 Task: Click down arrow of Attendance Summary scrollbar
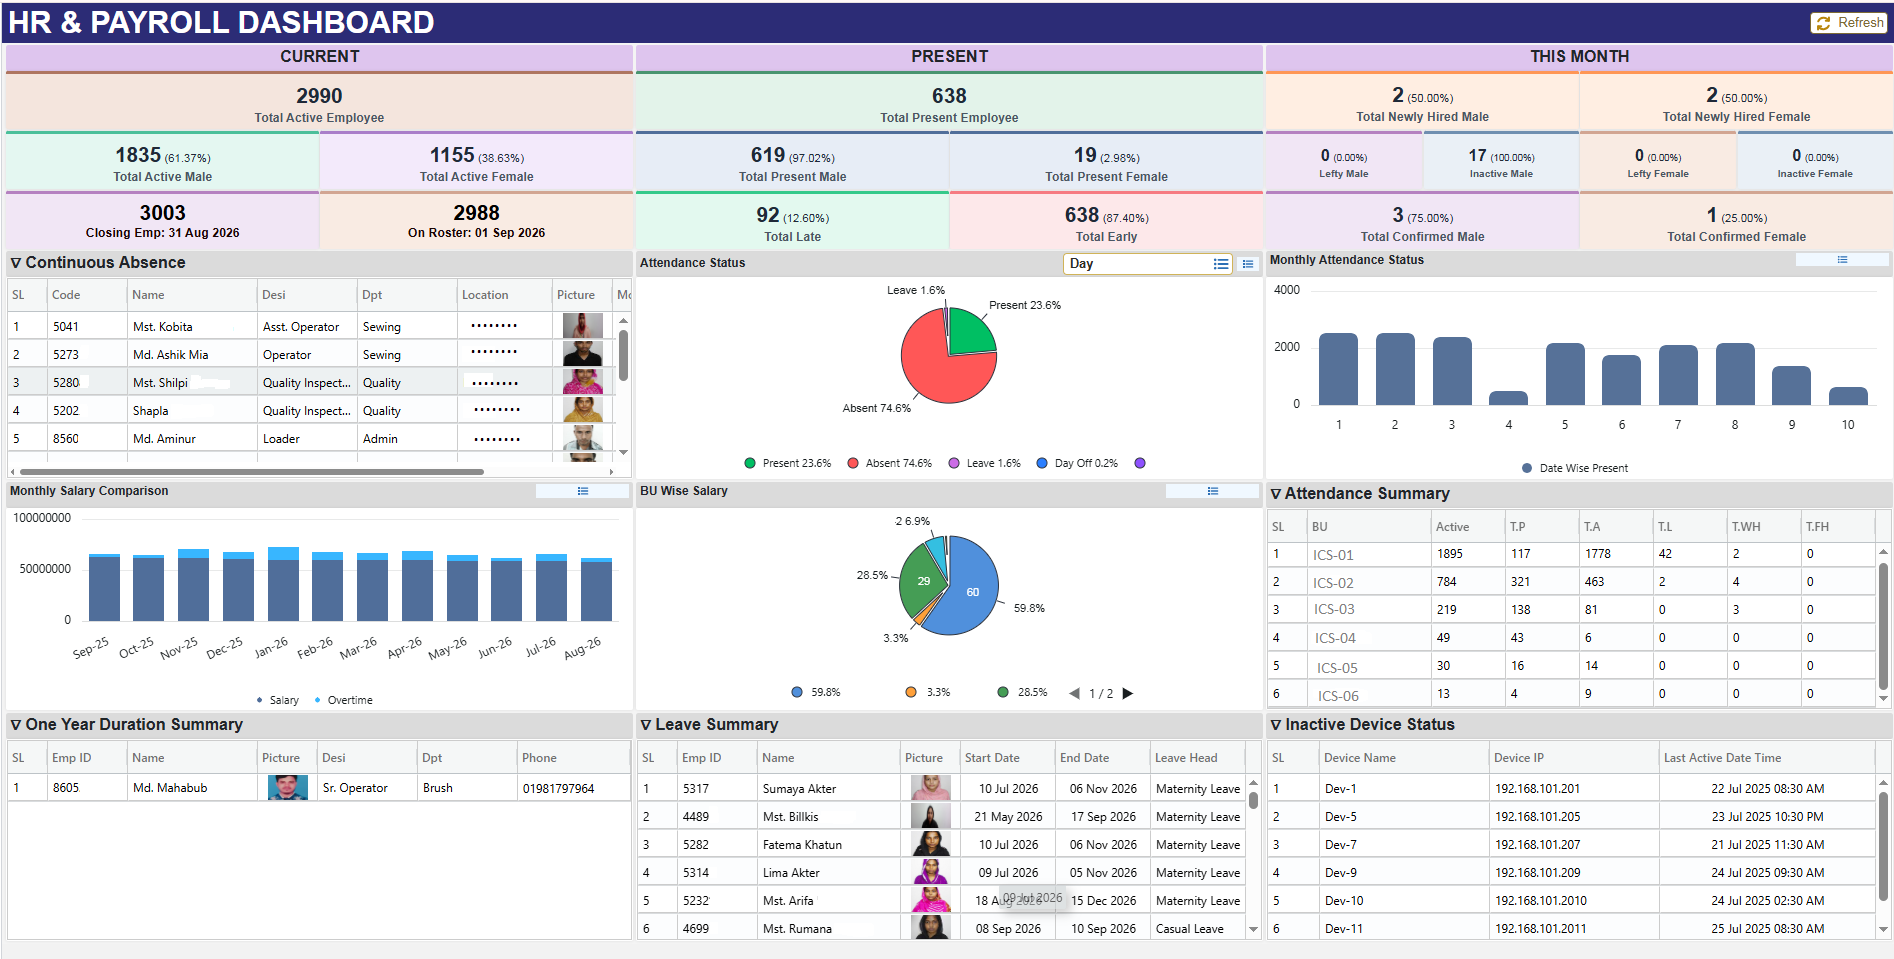click(1883, 698)
